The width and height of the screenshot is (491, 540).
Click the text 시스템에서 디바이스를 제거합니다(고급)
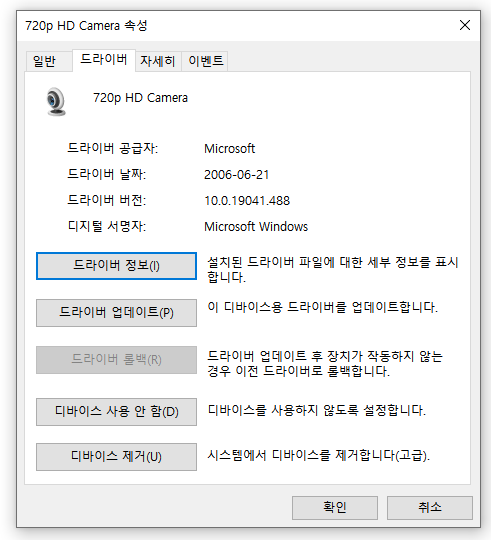[318, 456]
